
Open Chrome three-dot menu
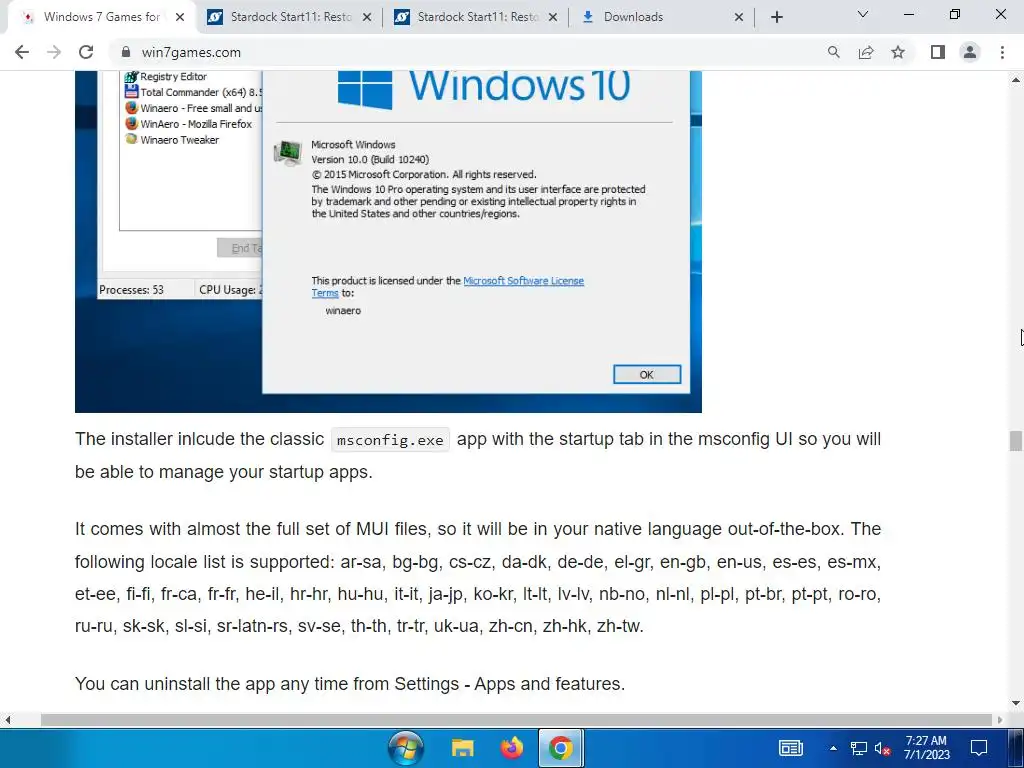pyautogui.click(x=1002, y=52)
